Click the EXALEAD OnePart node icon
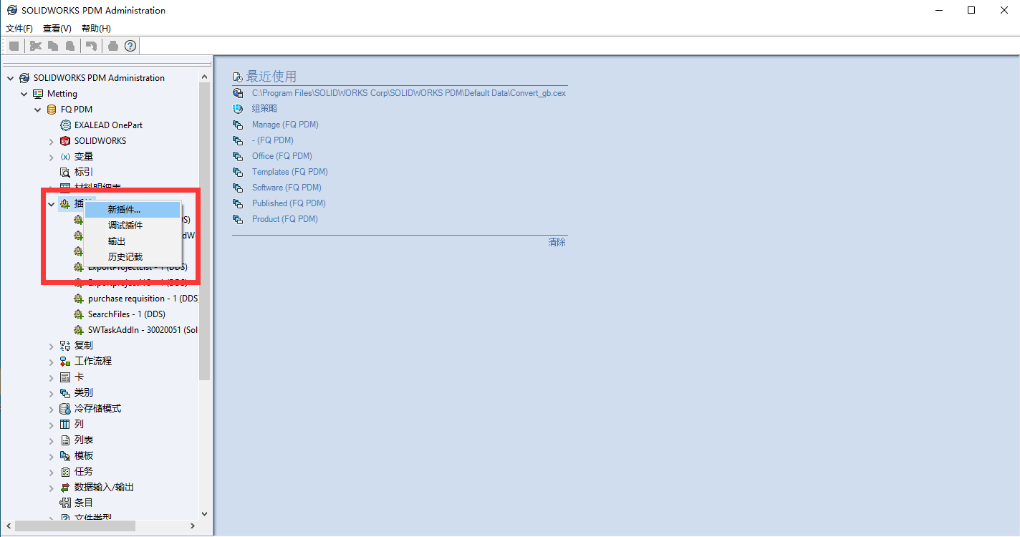Viewport: 1020px width, 537px height. pos(65,125)
